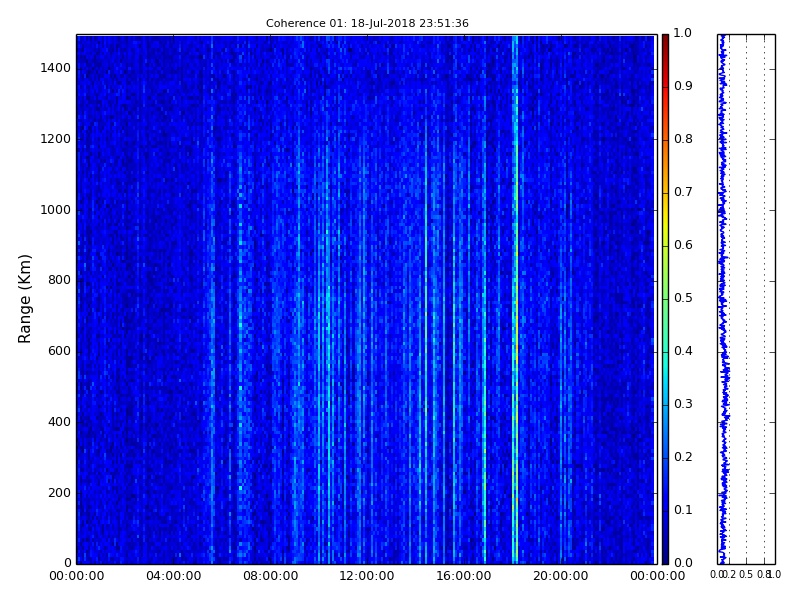This screenshot has height=600, width=800.
Task: Click the 400 range tick label
Action: click(x=59, y=422)
